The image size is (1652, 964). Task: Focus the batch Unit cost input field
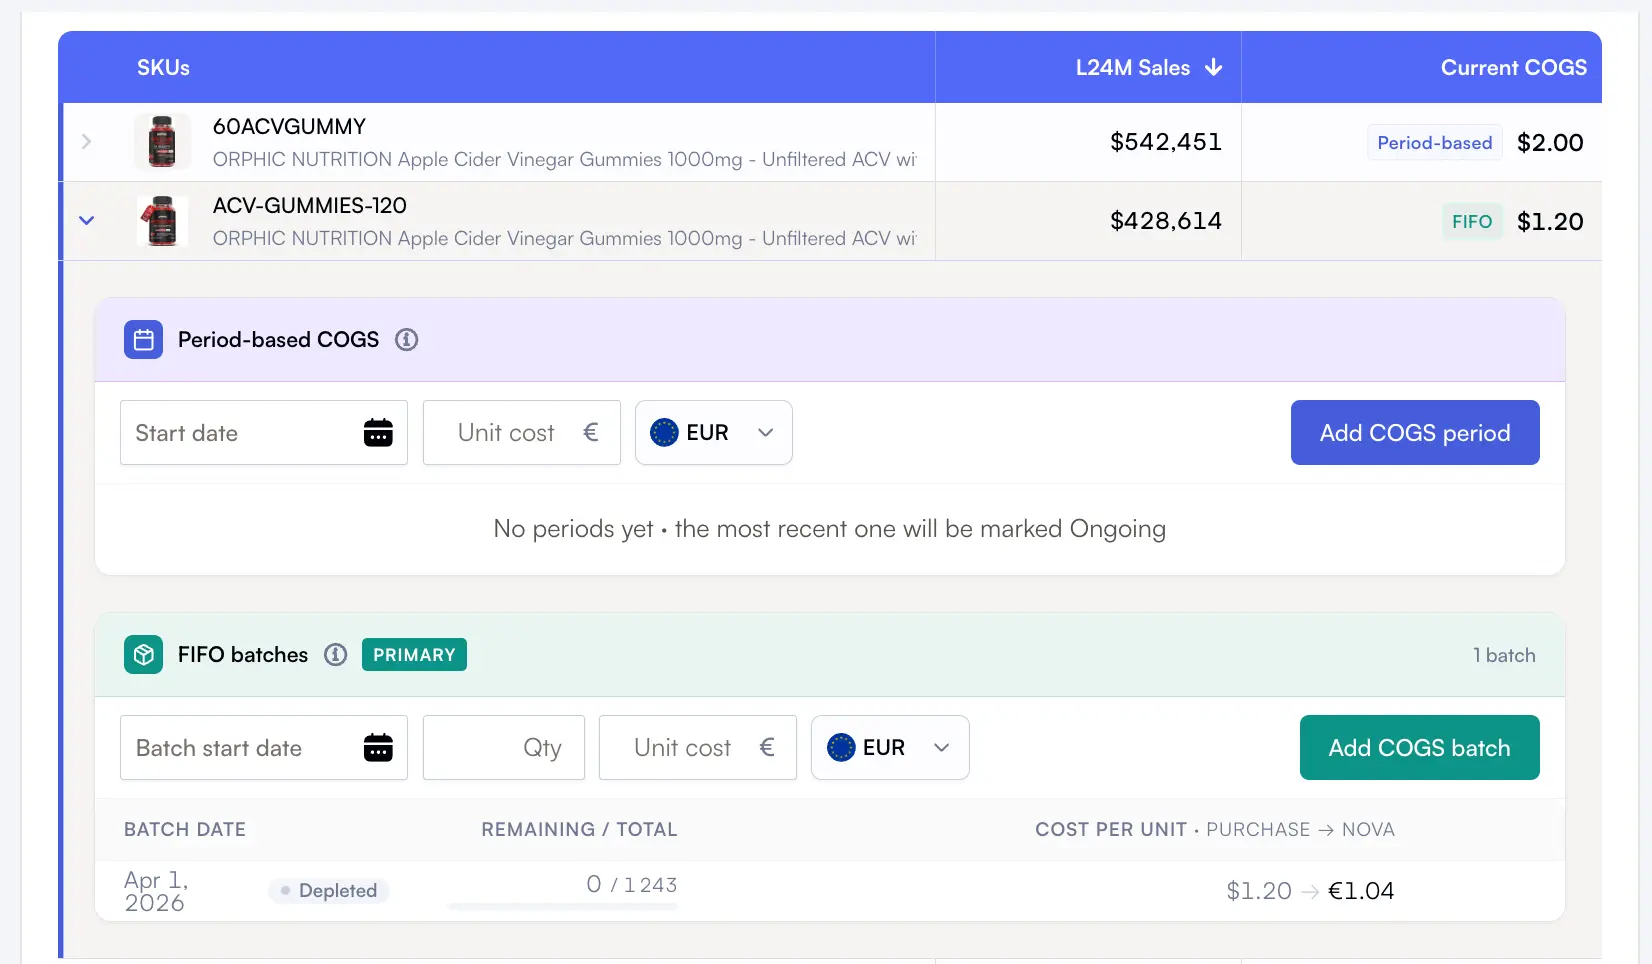tap(698, 748)
